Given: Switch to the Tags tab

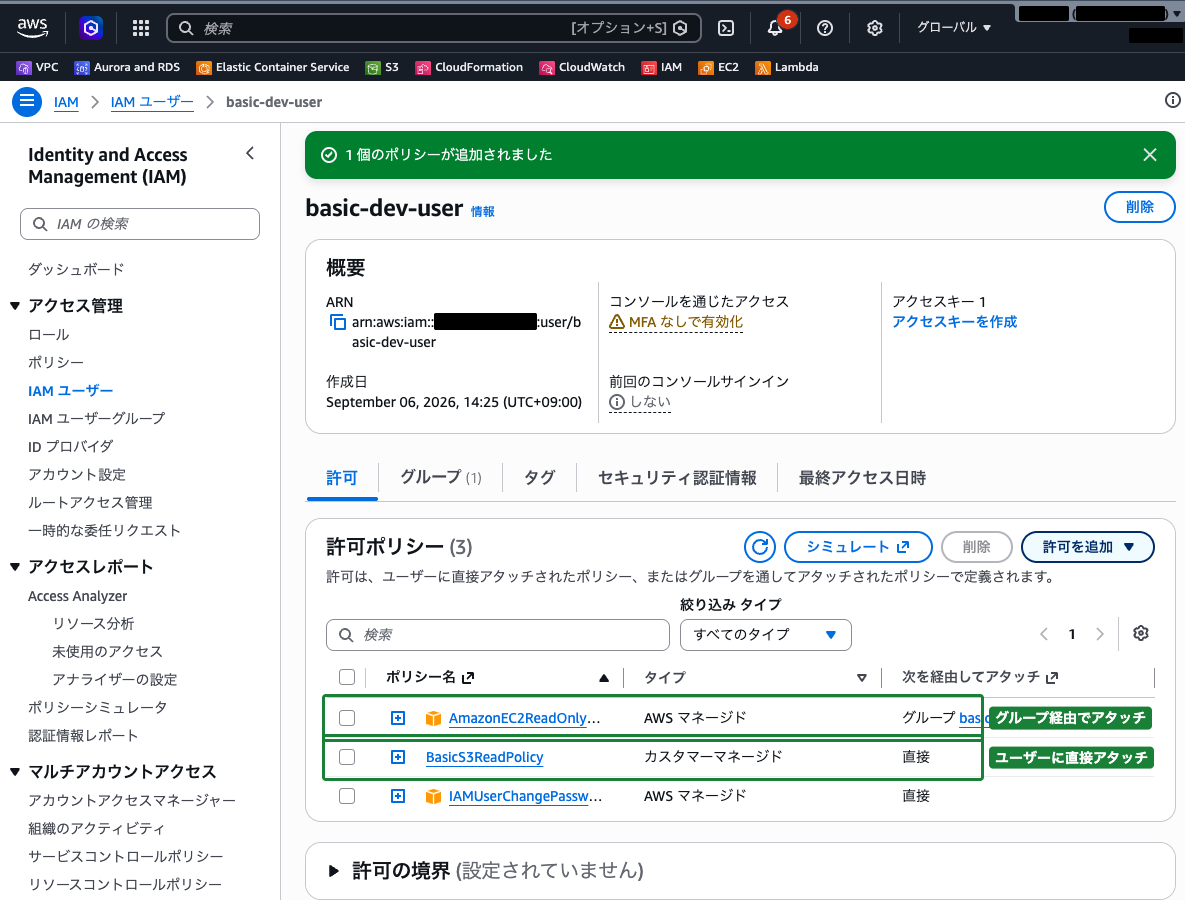Looking at the screenshot, I should pos(540,478).
